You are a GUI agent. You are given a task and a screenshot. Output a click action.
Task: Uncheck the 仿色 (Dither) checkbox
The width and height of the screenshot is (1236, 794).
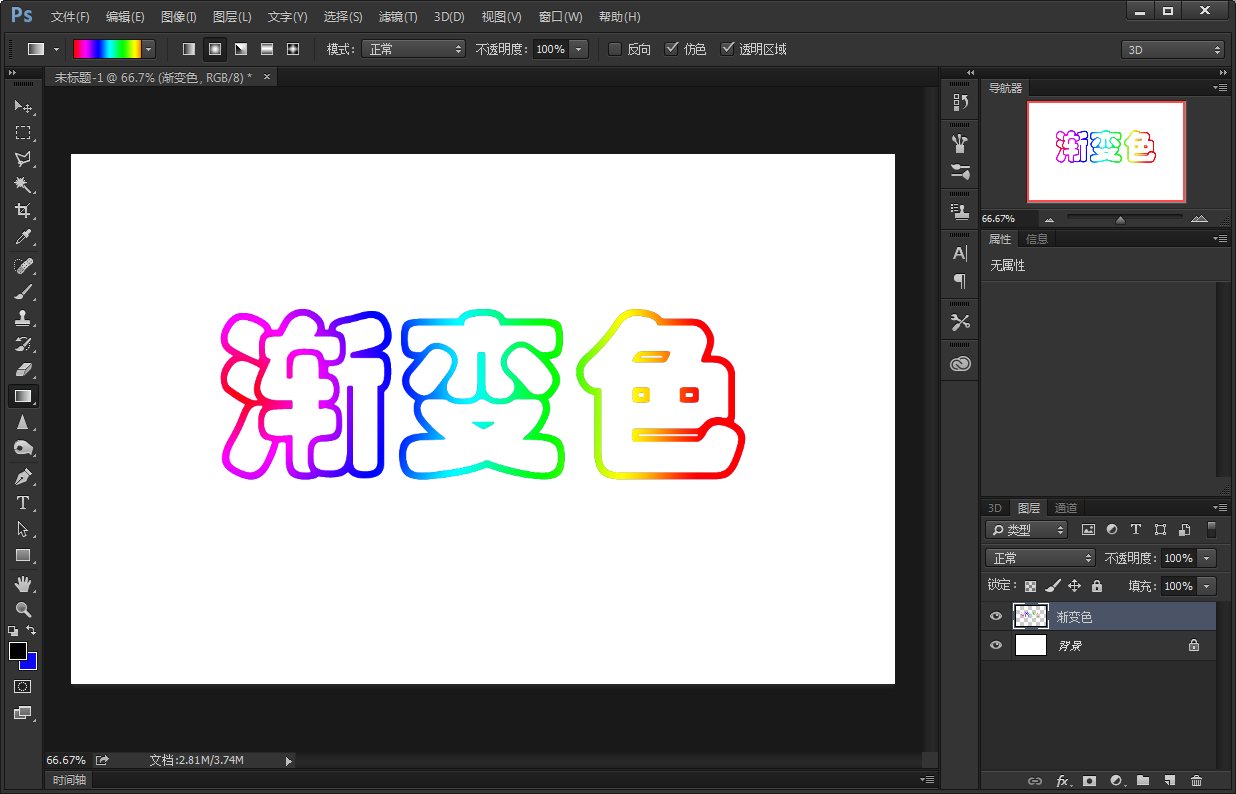pyautogui.click(x=671, y=49)
